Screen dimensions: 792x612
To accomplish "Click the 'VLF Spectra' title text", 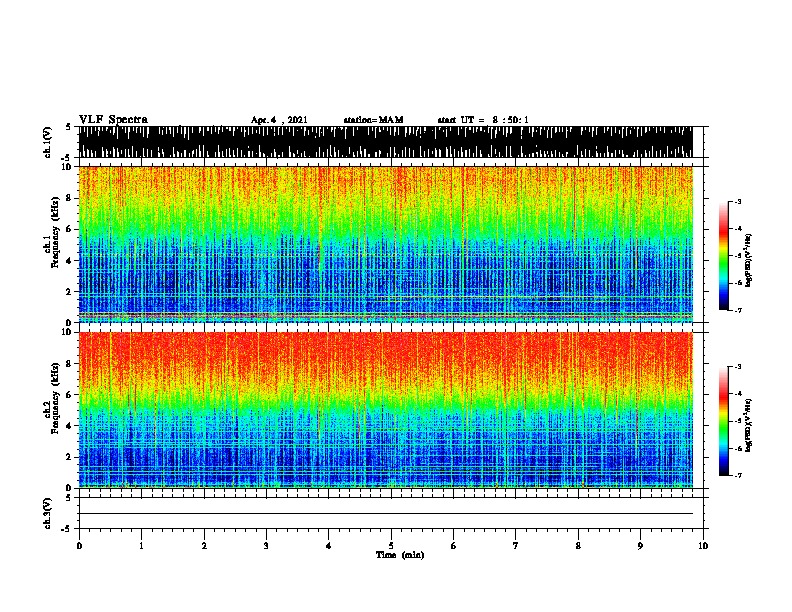I will point(113,120).
